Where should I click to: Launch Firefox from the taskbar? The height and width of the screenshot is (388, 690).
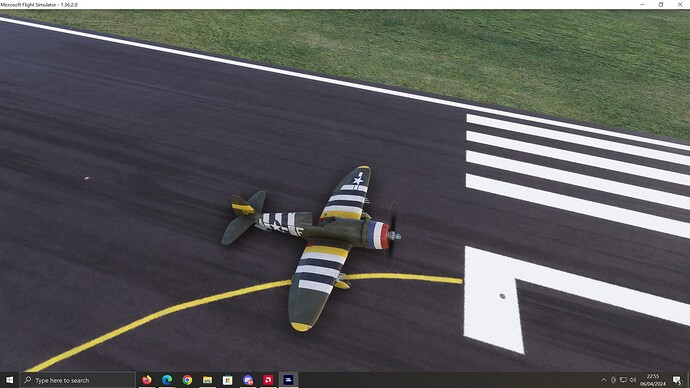pyautogui.click(x=147, y=380)
